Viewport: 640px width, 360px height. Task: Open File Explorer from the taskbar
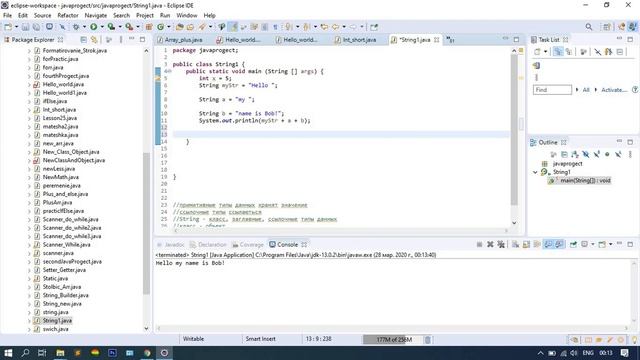(60, 353)
